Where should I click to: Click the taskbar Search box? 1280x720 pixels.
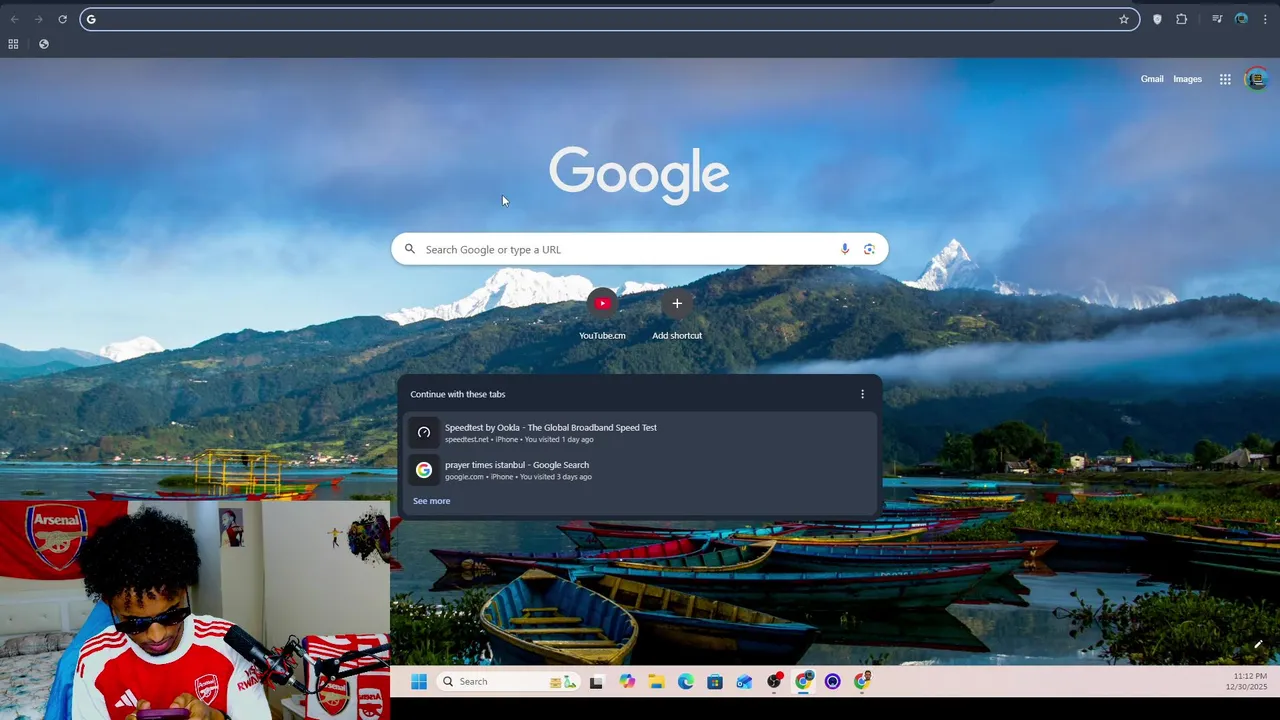pos(508,682)
